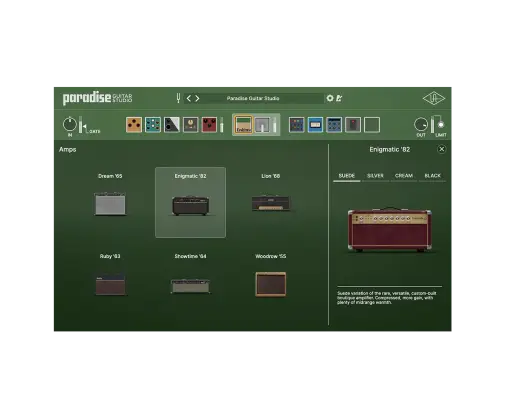
Task: Click the empty effect slot
Action: pyautogui.click(x=372, y=125)
